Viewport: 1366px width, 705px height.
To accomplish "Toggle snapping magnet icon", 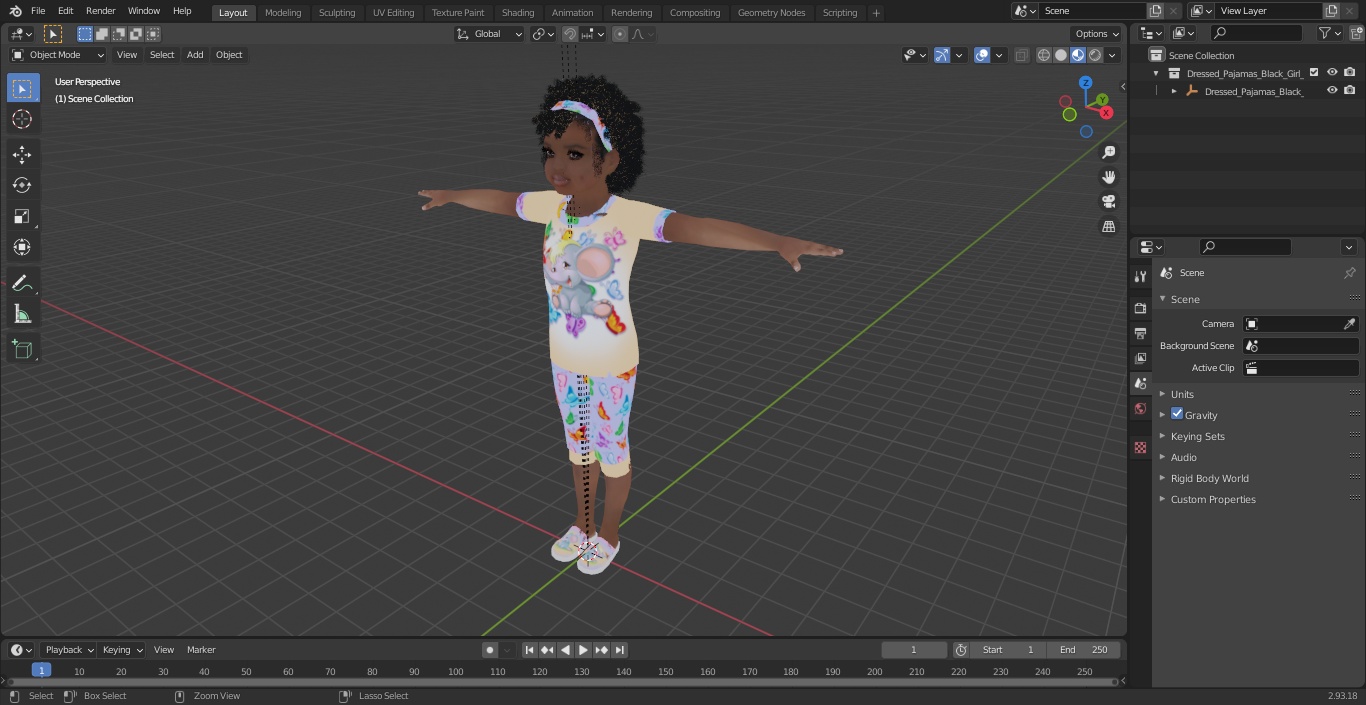I will [570, 34].
